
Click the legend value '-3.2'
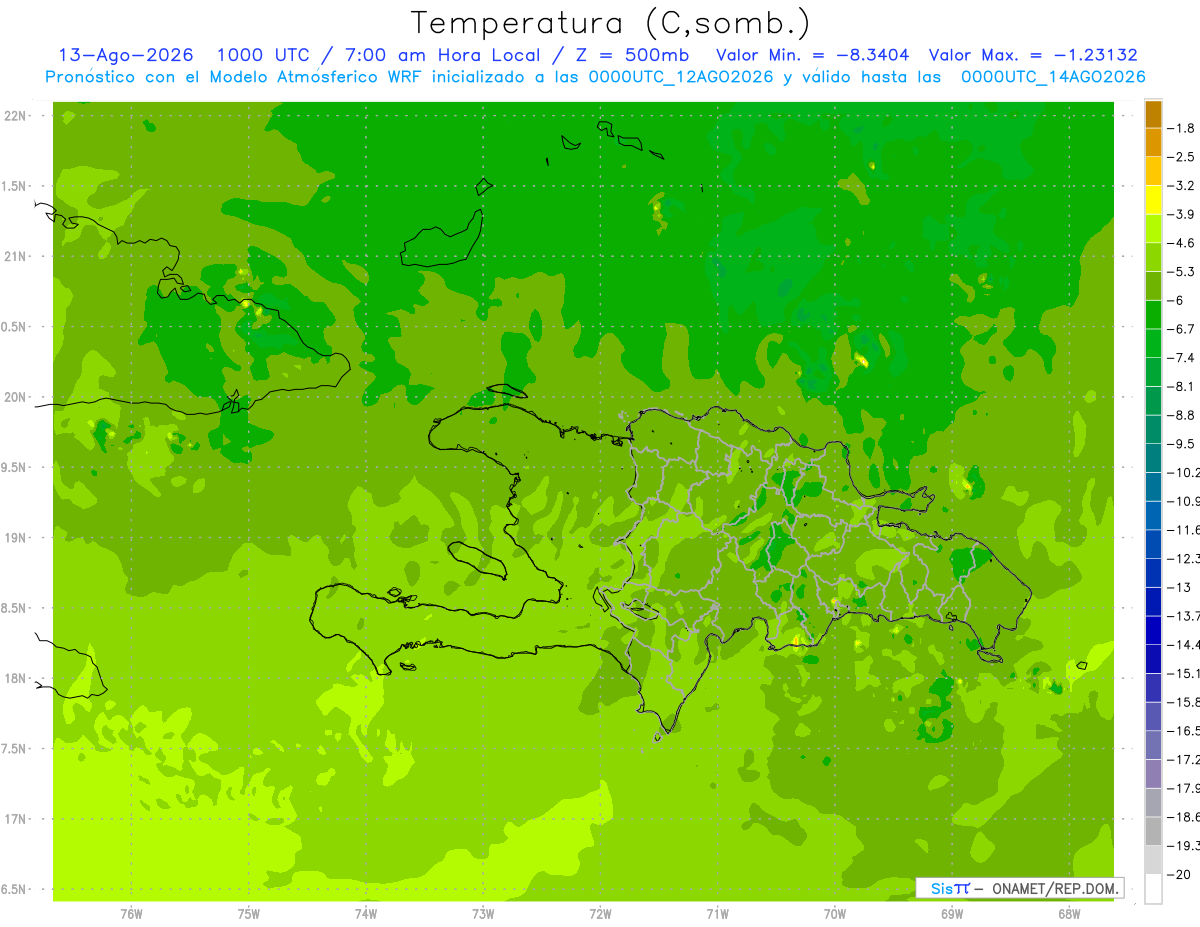click(x=1181, y=186)
